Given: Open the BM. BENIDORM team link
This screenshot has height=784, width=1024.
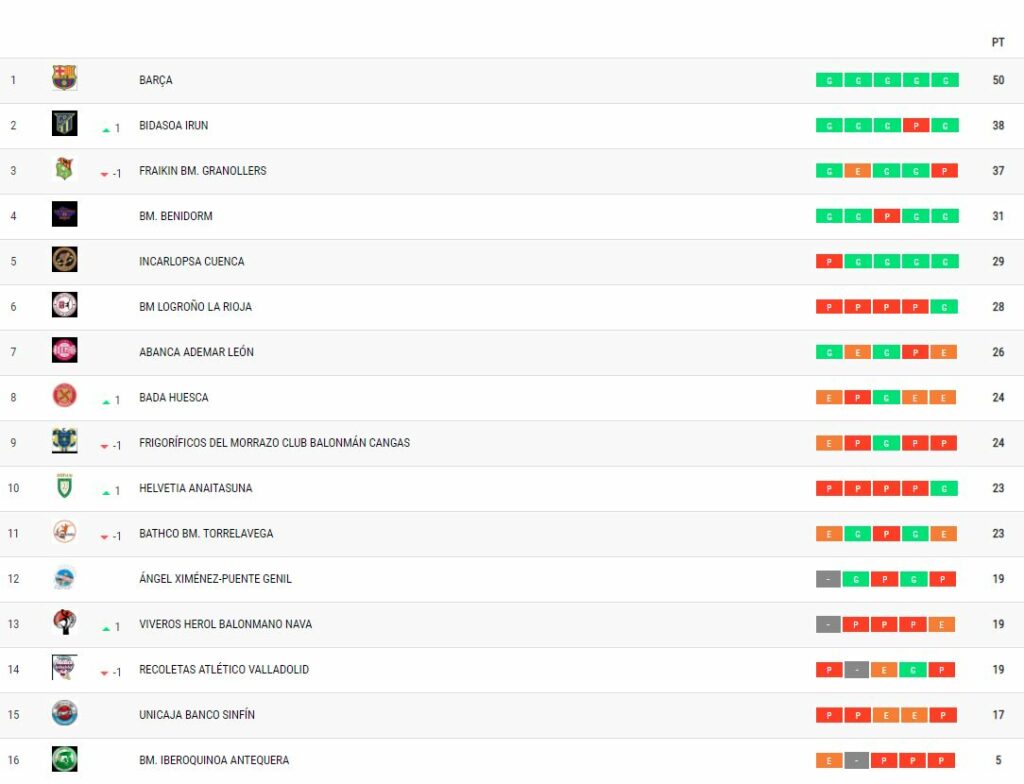Looking at the screenshot, I should [176, 216].
